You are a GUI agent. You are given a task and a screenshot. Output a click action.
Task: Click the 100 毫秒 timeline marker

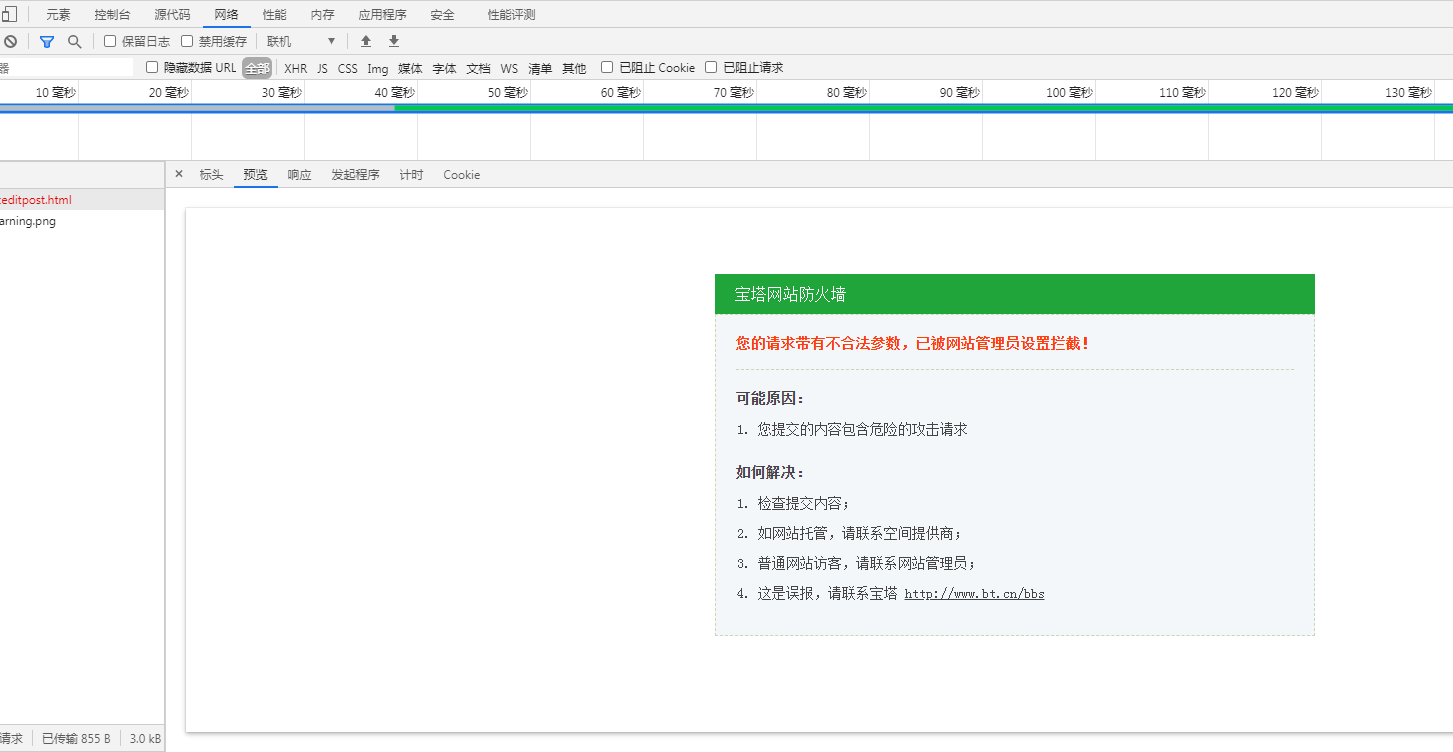tap(1070, 92)
